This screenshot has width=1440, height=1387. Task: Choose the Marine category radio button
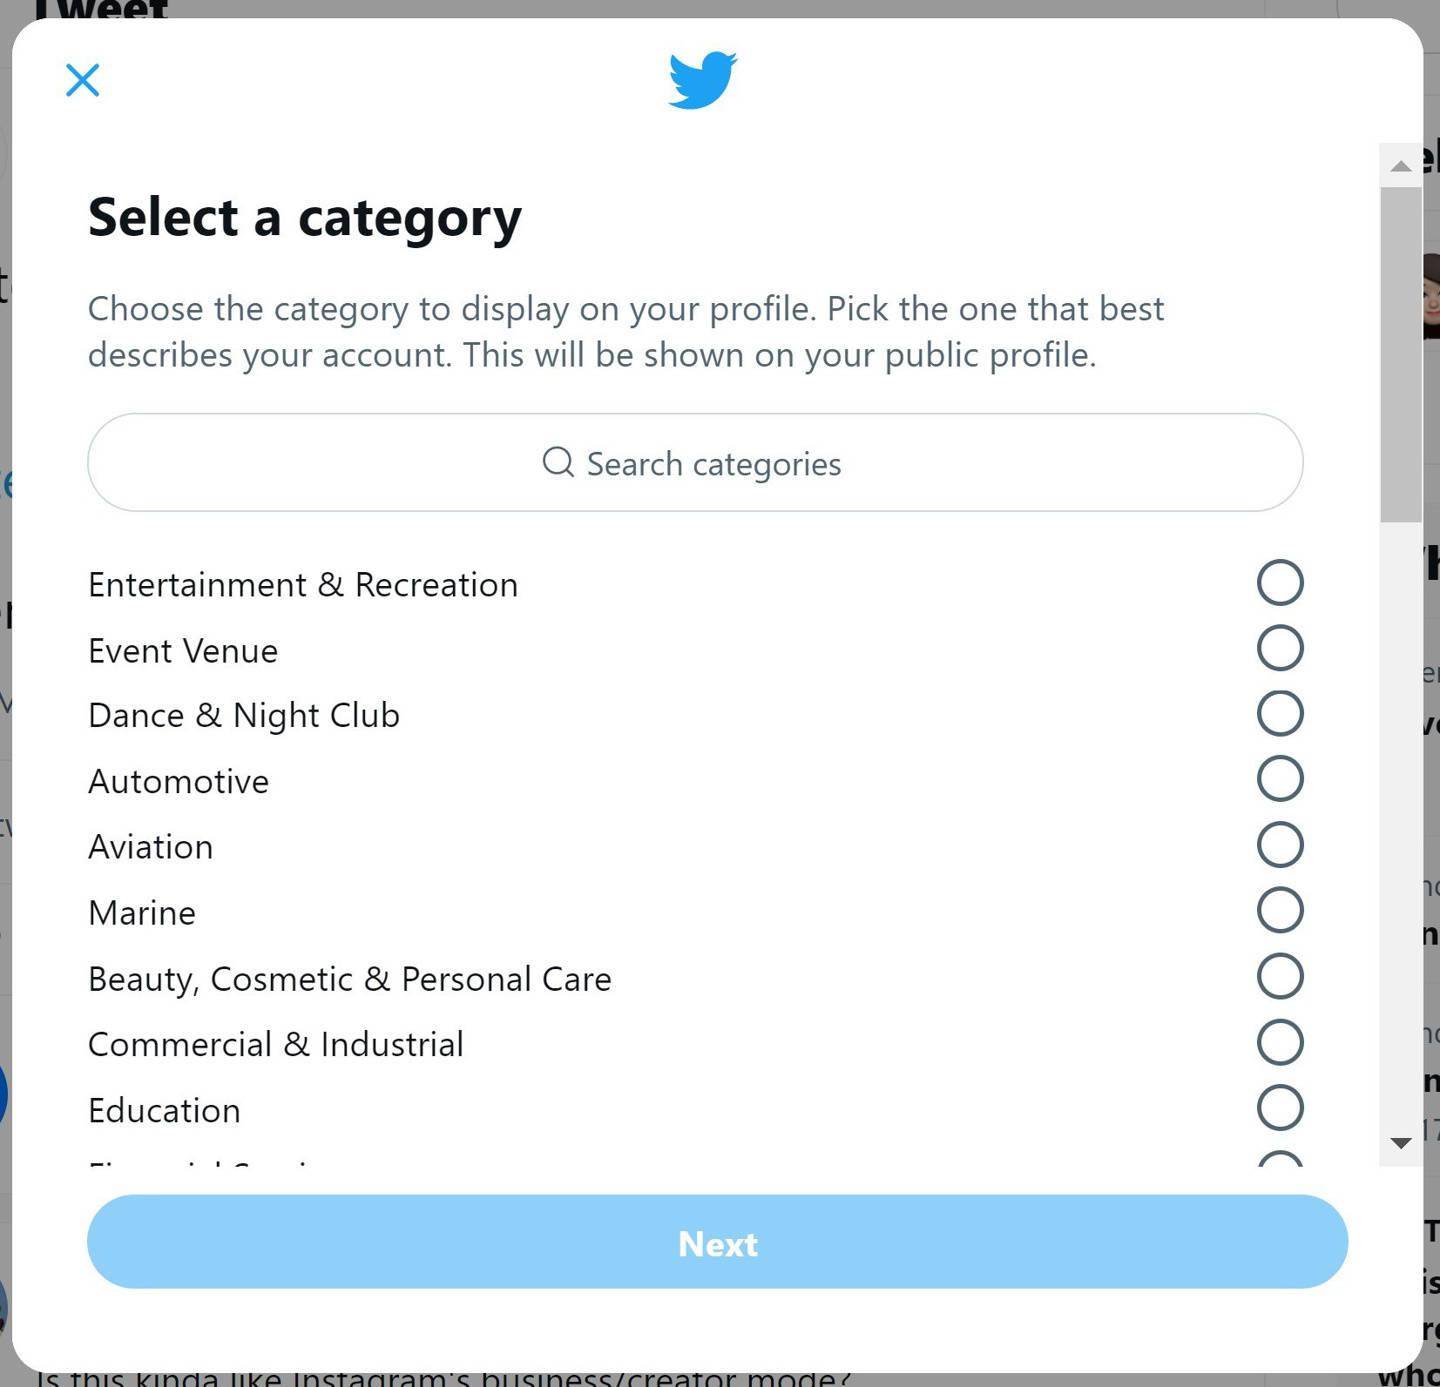tap(1280, 911)
